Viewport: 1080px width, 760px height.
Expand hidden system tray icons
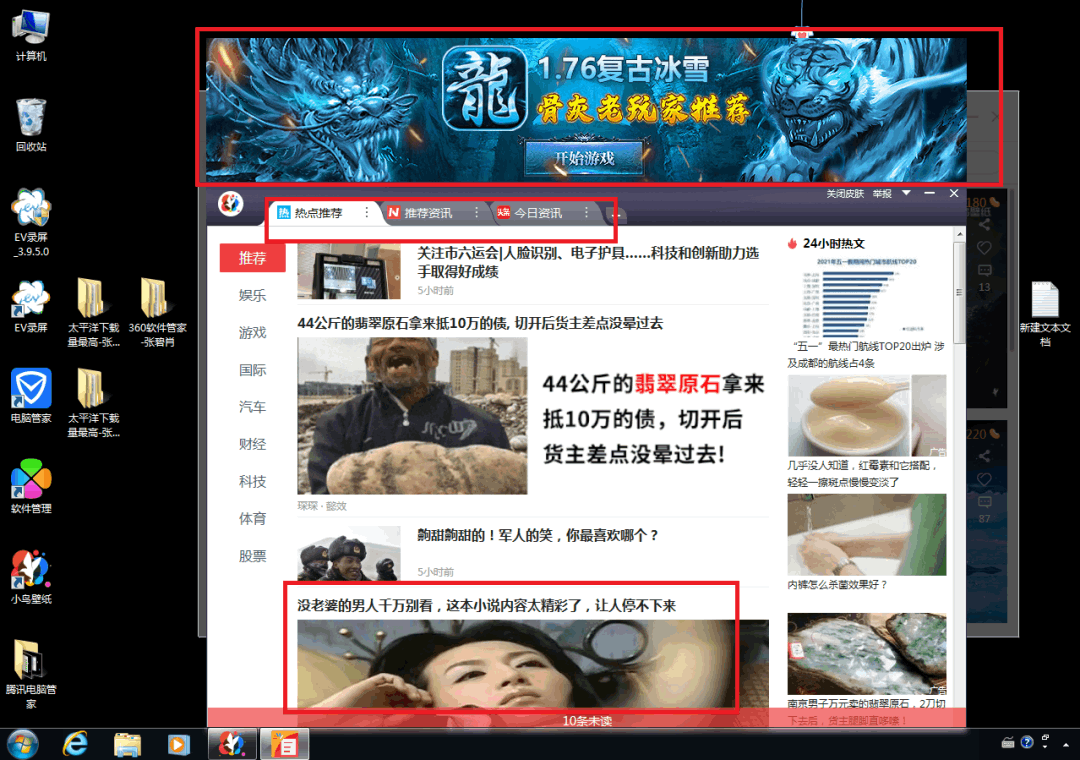pyautogui.click(x=1066, y=745)
